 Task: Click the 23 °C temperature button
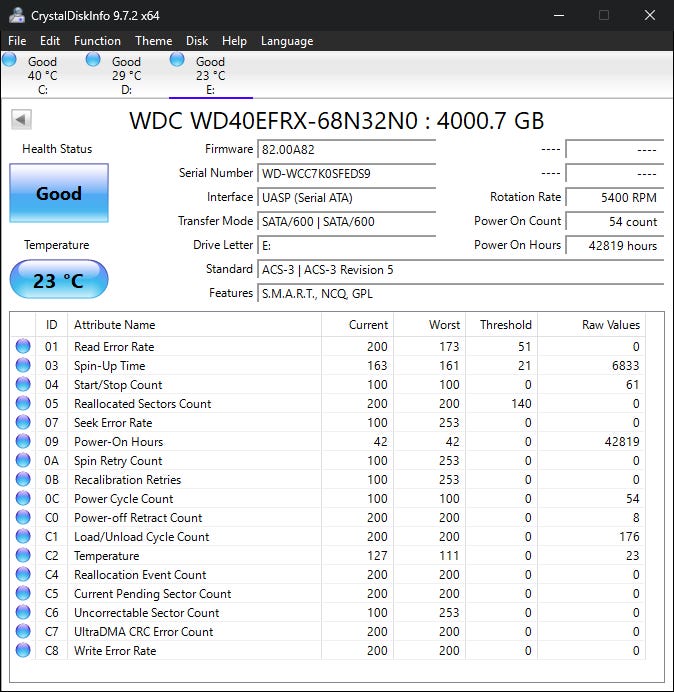[x=59, y=280]
